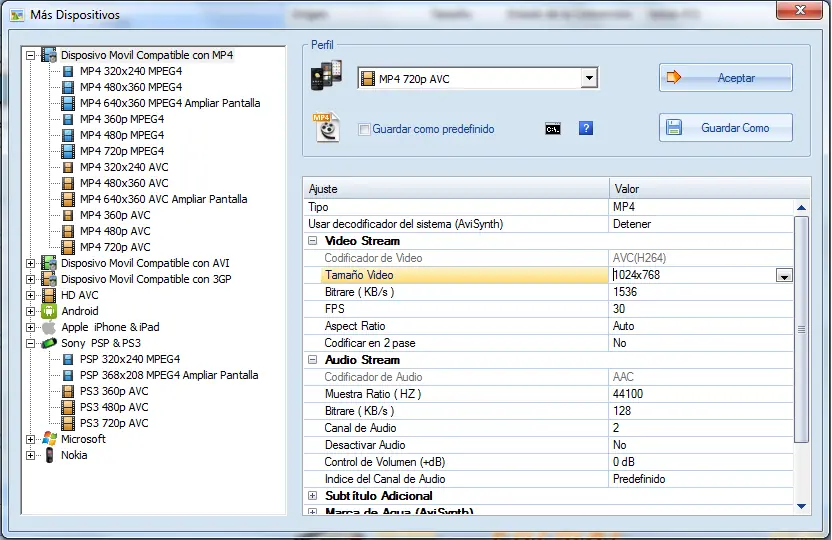Image resolution: width=832 pixels, height=540 pixels.
Task: Click the Apple logo icon
Action: [x=49, y=327]
